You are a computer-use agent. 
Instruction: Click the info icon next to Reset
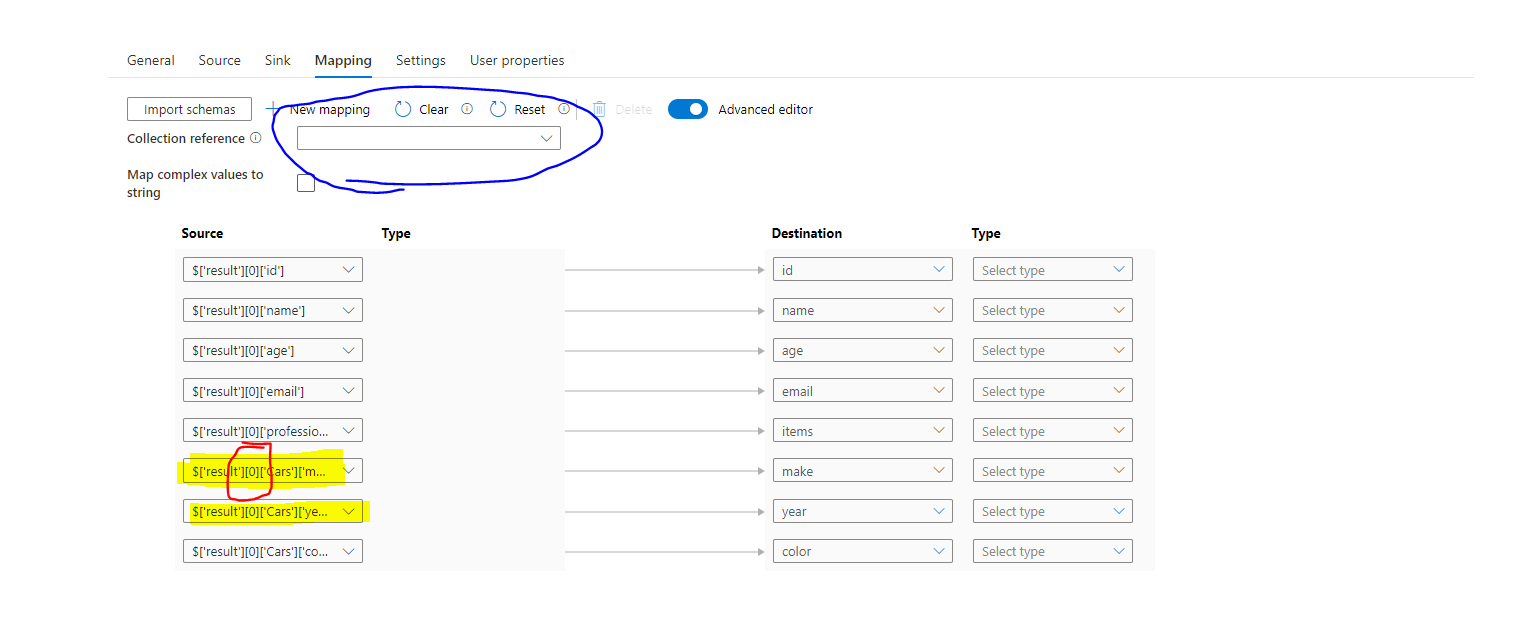[x=564, y=109]
